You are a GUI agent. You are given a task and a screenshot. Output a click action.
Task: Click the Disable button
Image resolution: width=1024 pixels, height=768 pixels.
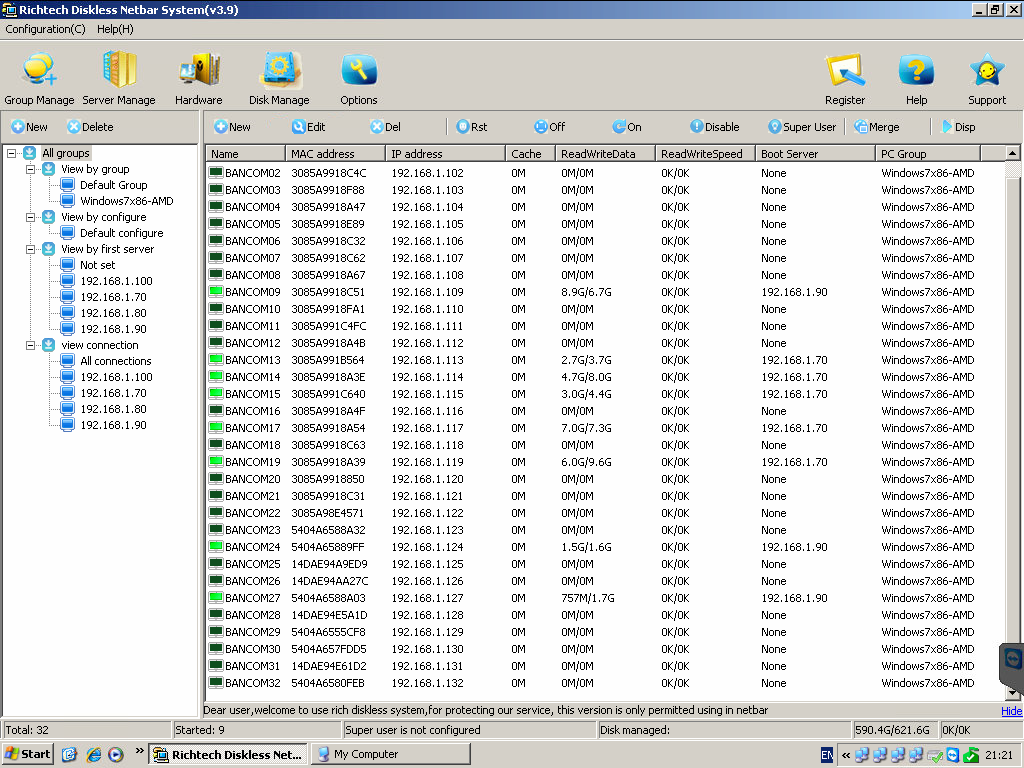click(714, 127)
